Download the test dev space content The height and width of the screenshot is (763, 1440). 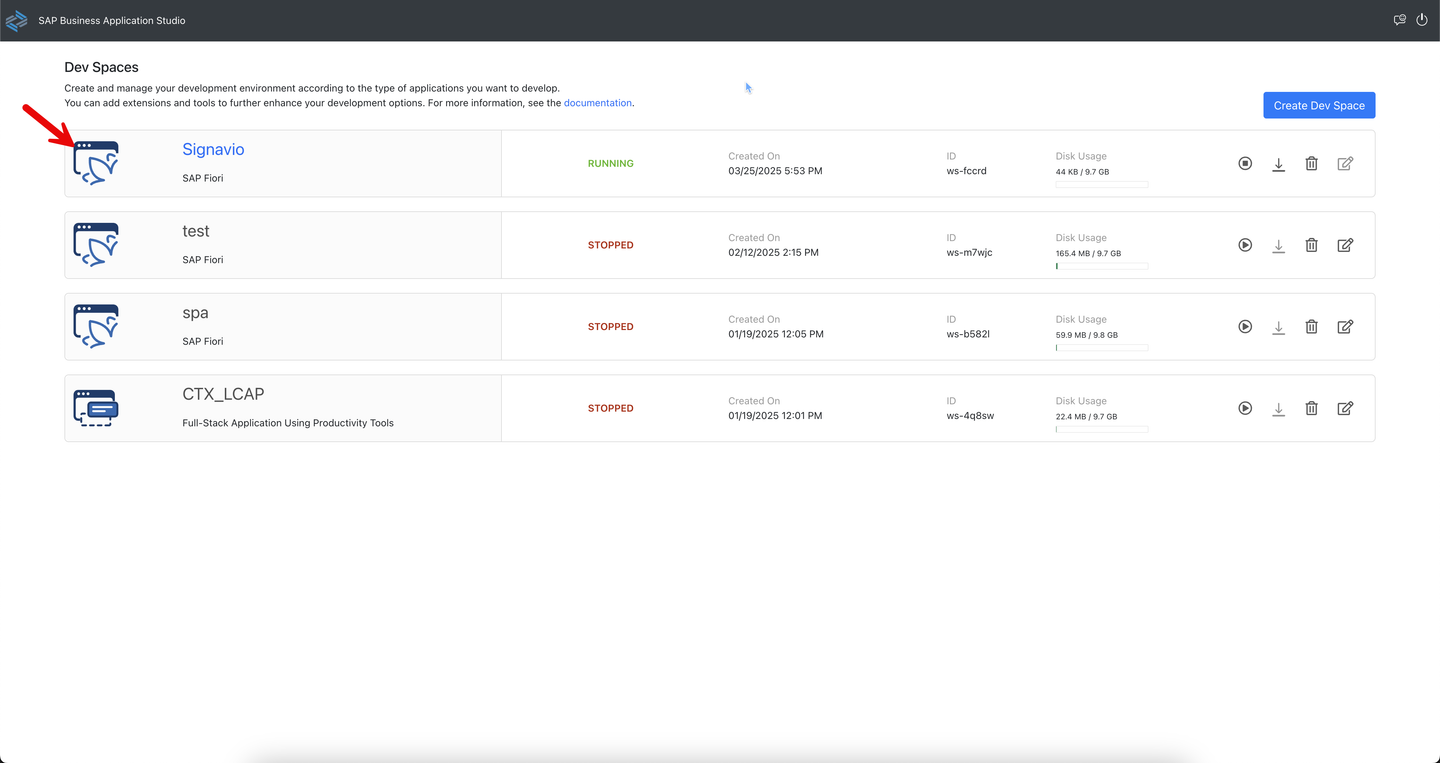pos(1278,246)
